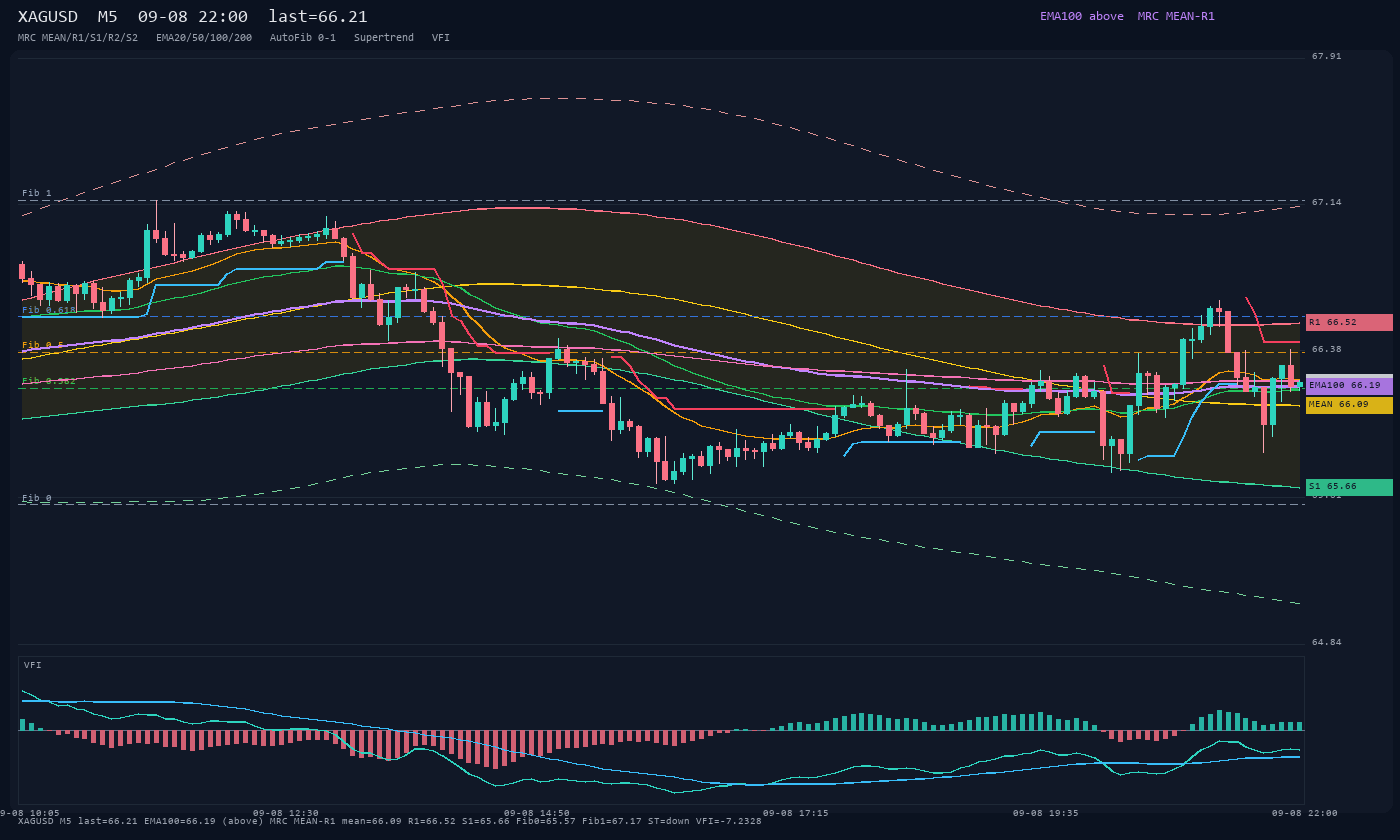1400x840 pixels.
Task: Click the M5 timeframe label
Action: (x=107, y=17)
